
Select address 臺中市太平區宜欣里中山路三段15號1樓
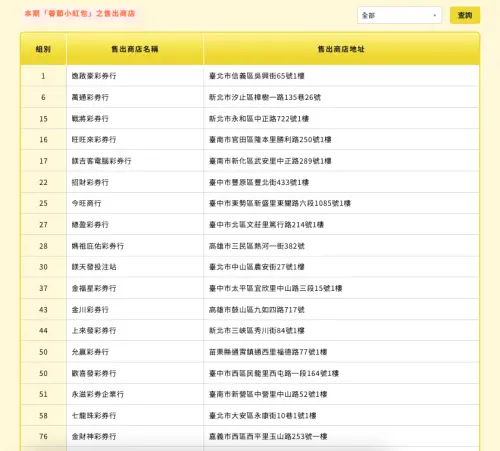click(276, 288)
